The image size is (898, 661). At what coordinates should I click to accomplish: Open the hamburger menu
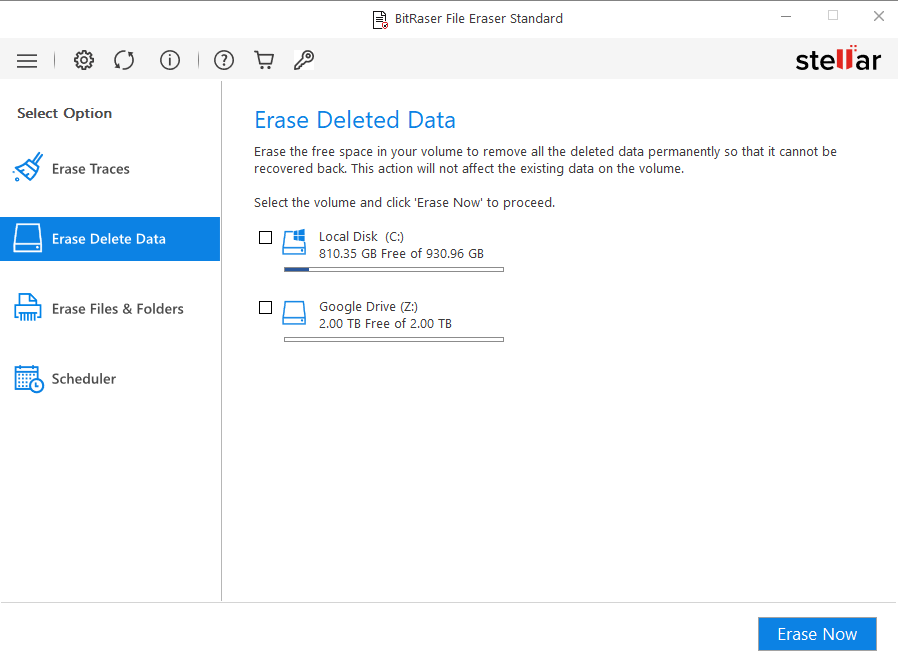(x=27, y=60)
